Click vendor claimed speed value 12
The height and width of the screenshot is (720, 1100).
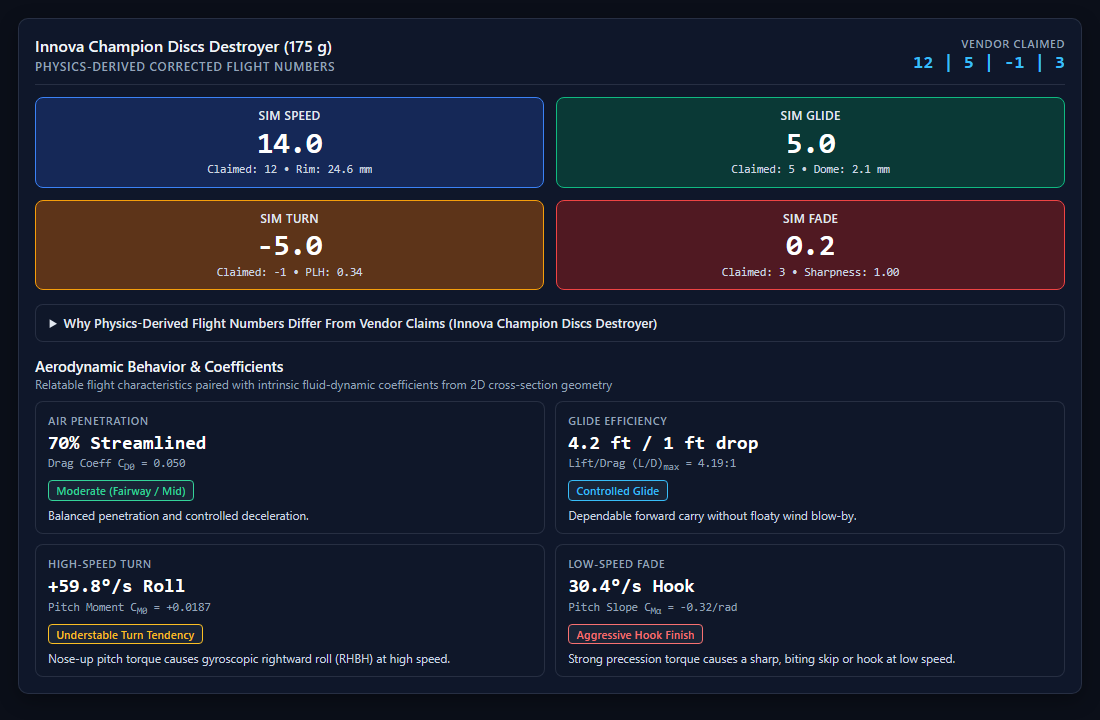tap(923, 62)
